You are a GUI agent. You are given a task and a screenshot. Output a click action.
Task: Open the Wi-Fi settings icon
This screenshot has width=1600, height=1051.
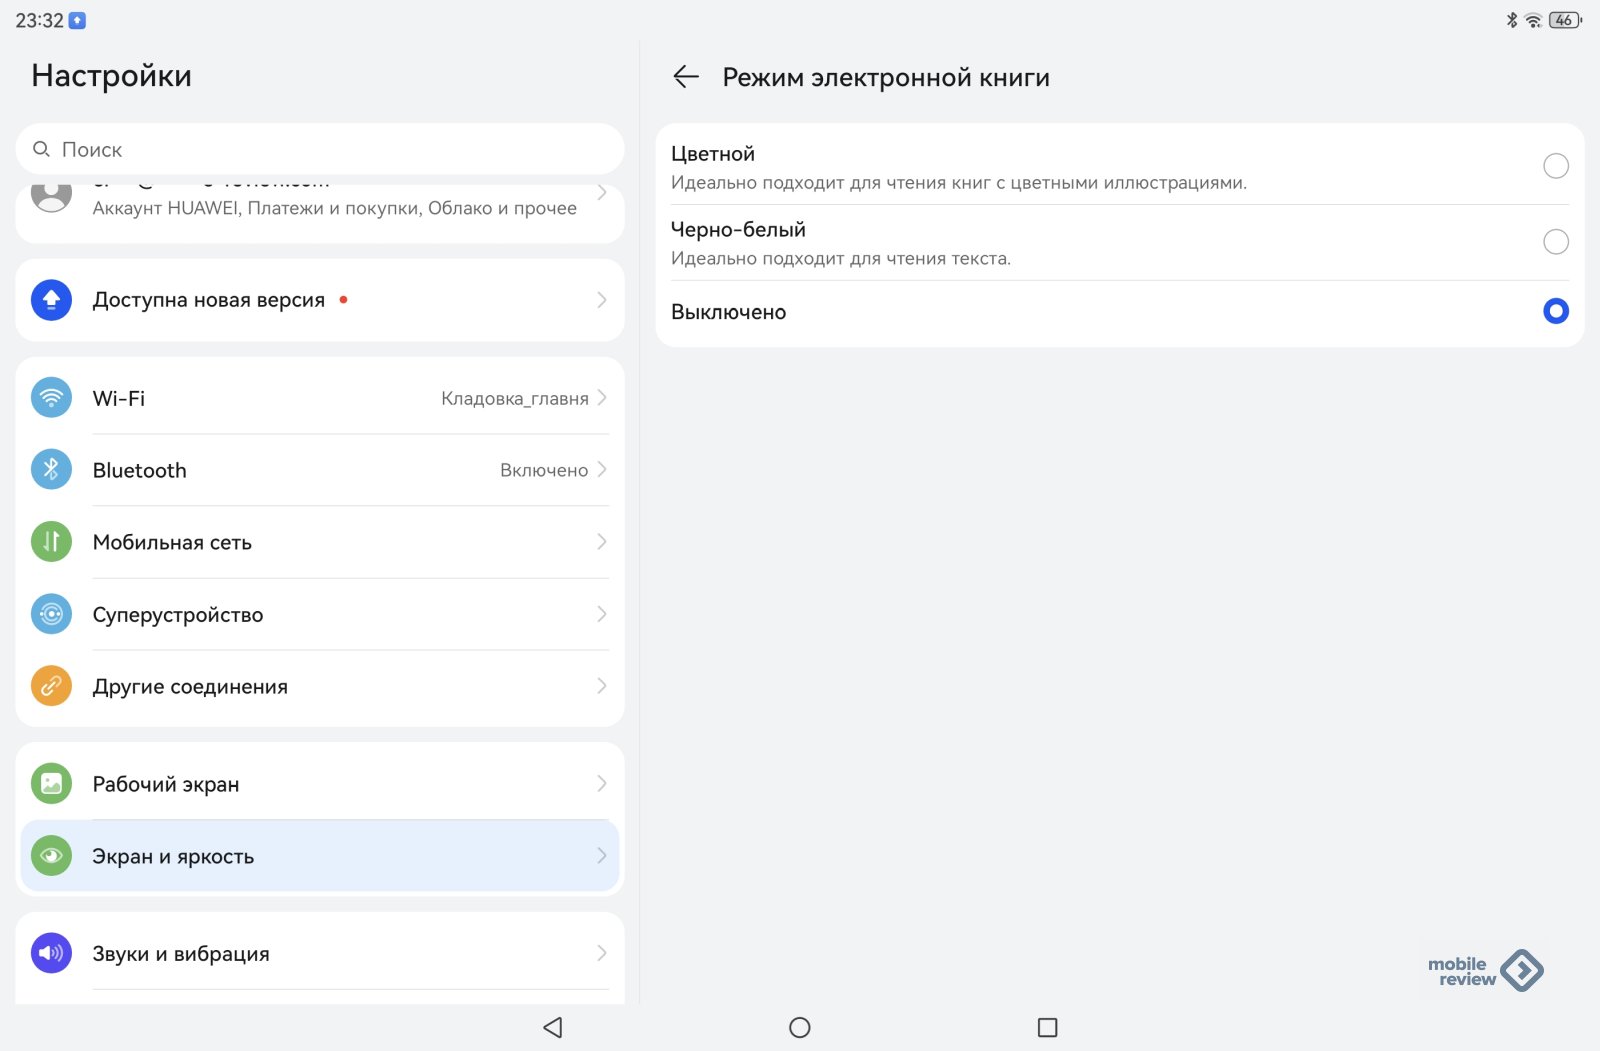[x=51, y=398]
